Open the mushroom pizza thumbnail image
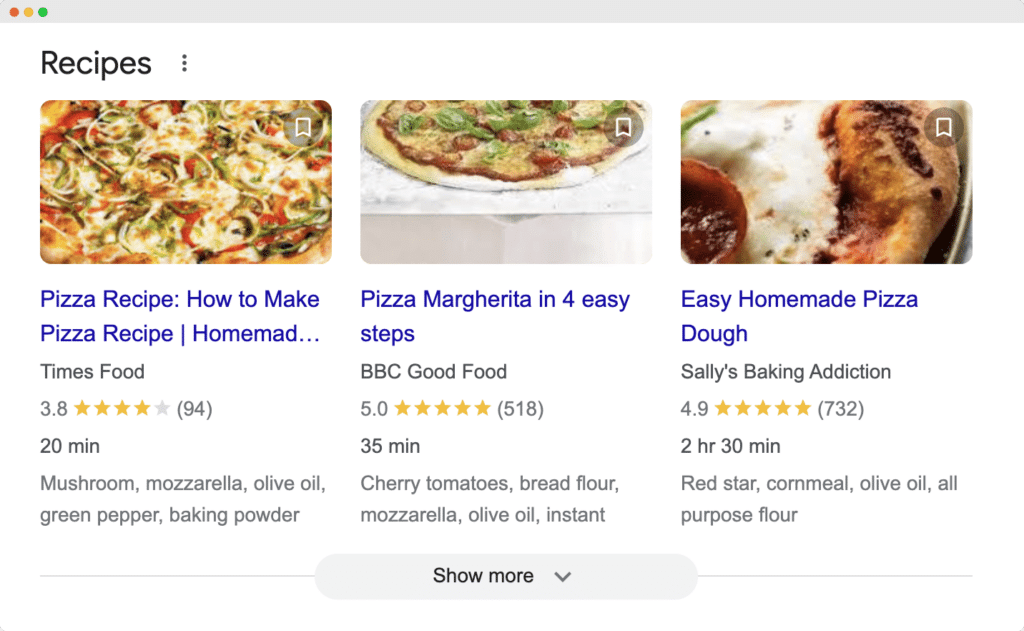This screenshot has height=631, width=1024. tap(185, 181)
